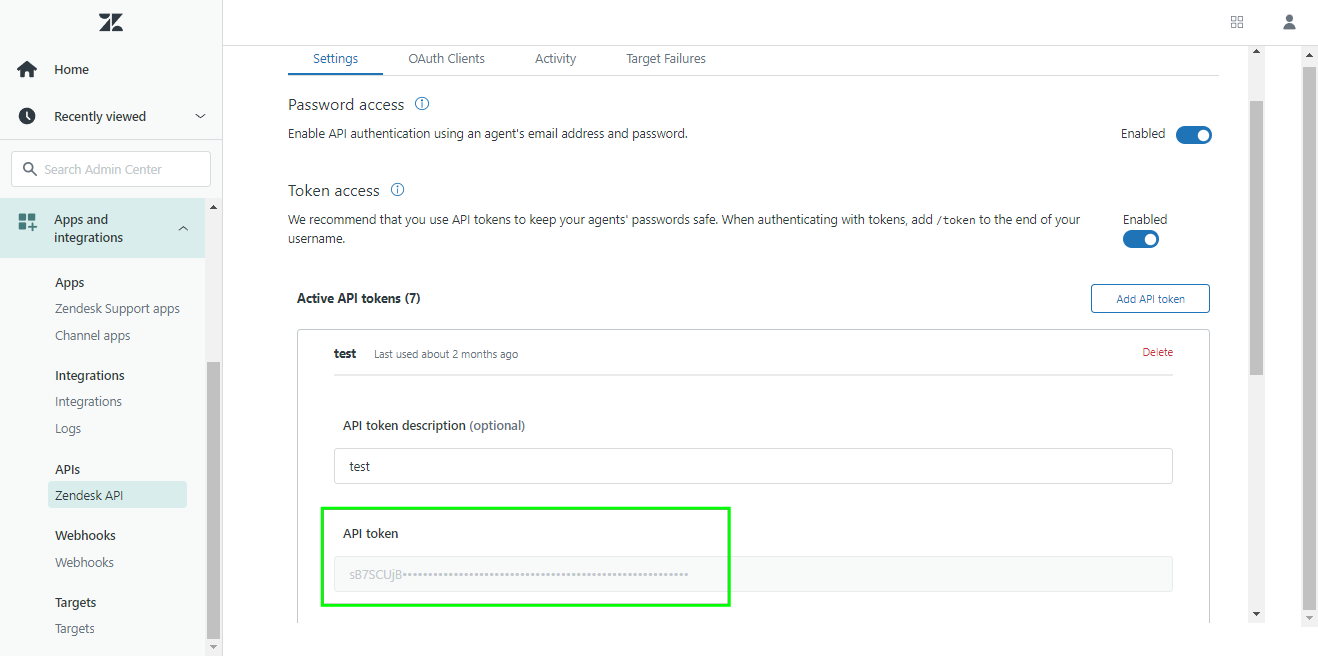This screenshot has height=656, width=1318.
Task: Click the Search Admin Center field
Action: pos(111,169)
